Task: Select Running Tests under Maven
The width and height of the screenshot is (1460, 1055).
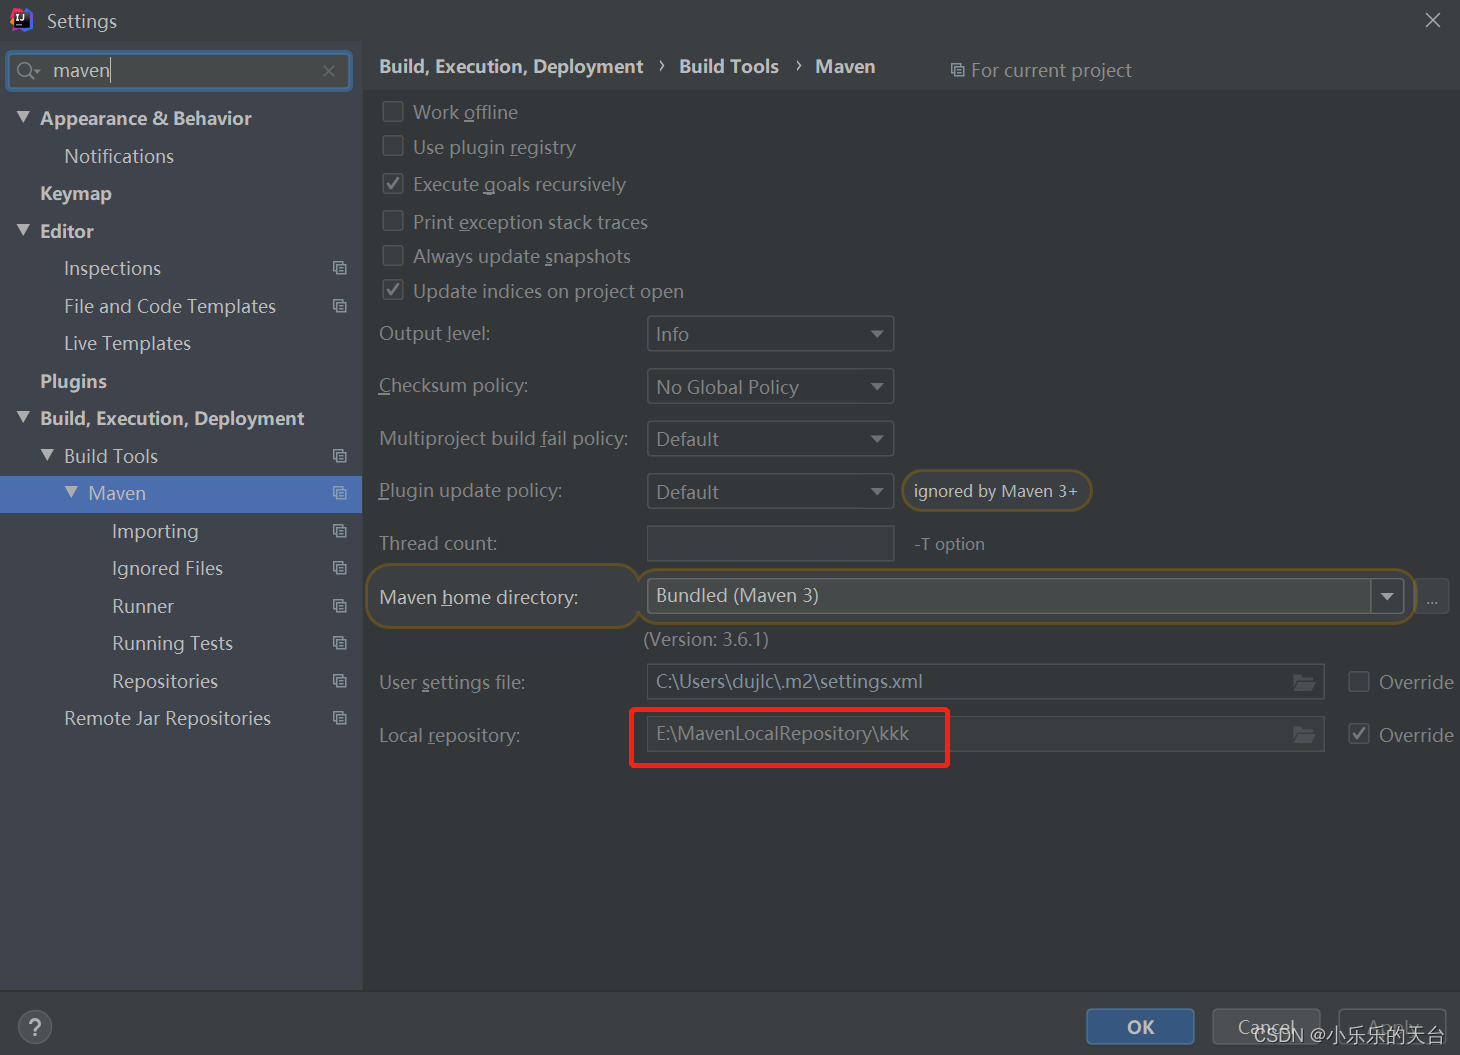Action: pos(172,644)
